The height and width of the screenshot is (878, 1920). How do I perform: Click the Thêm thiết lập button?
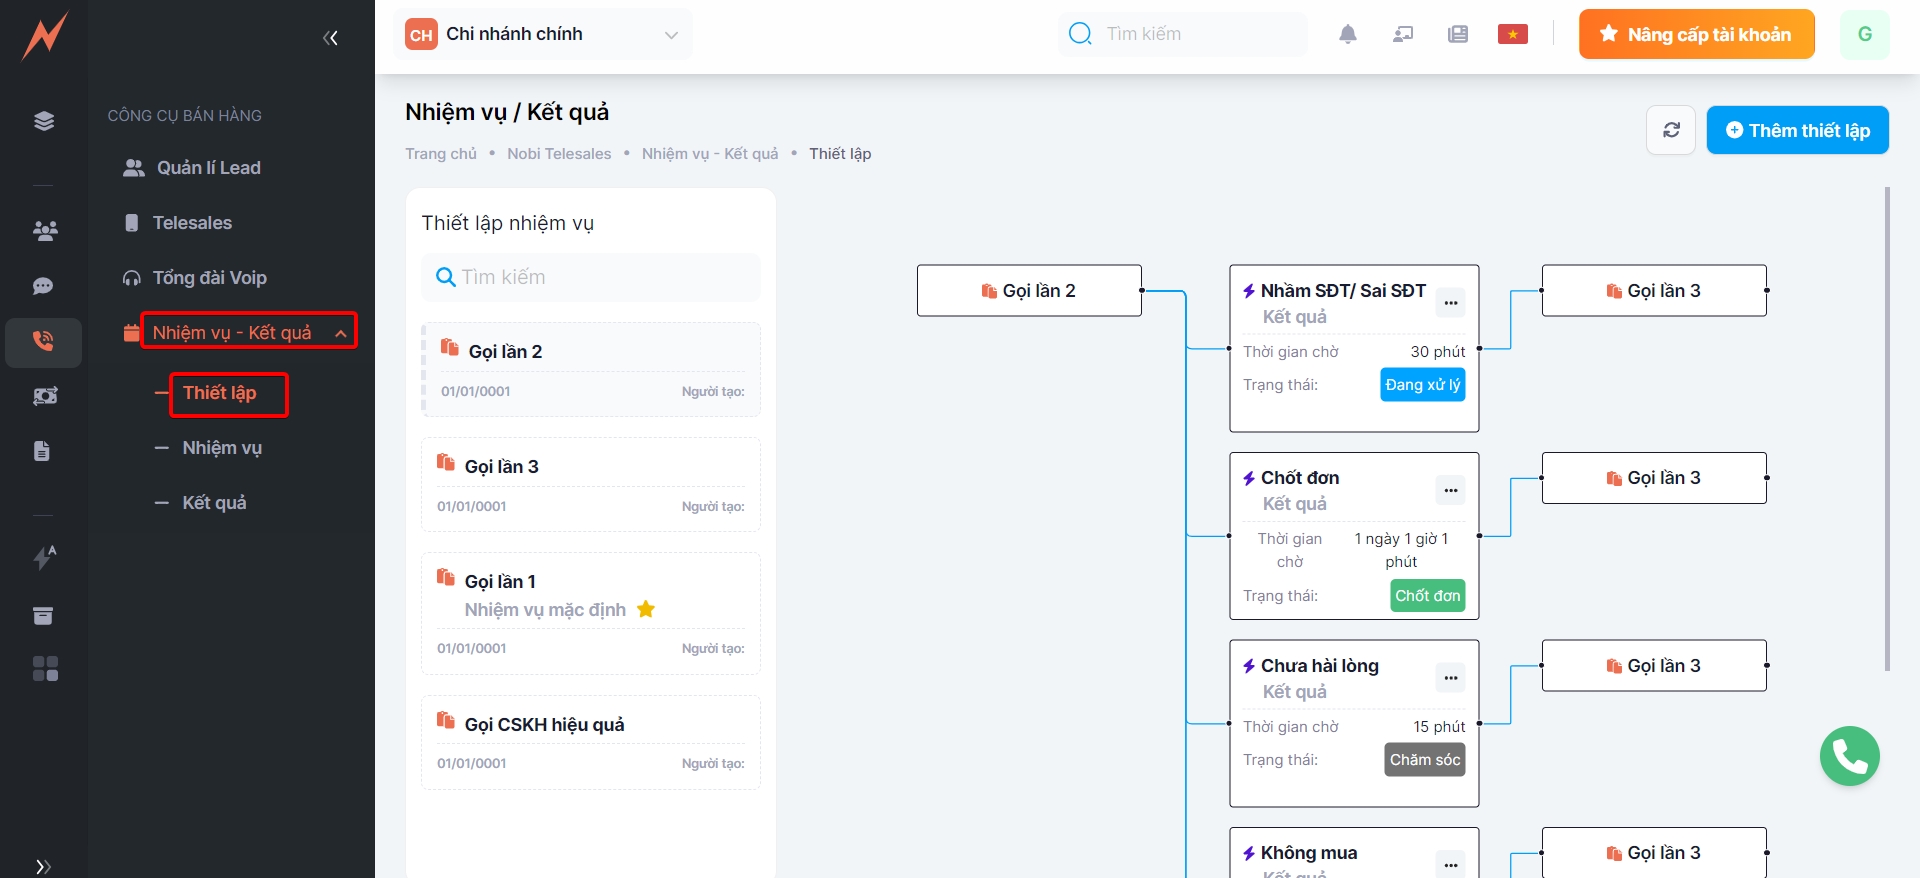point(1797,130)
